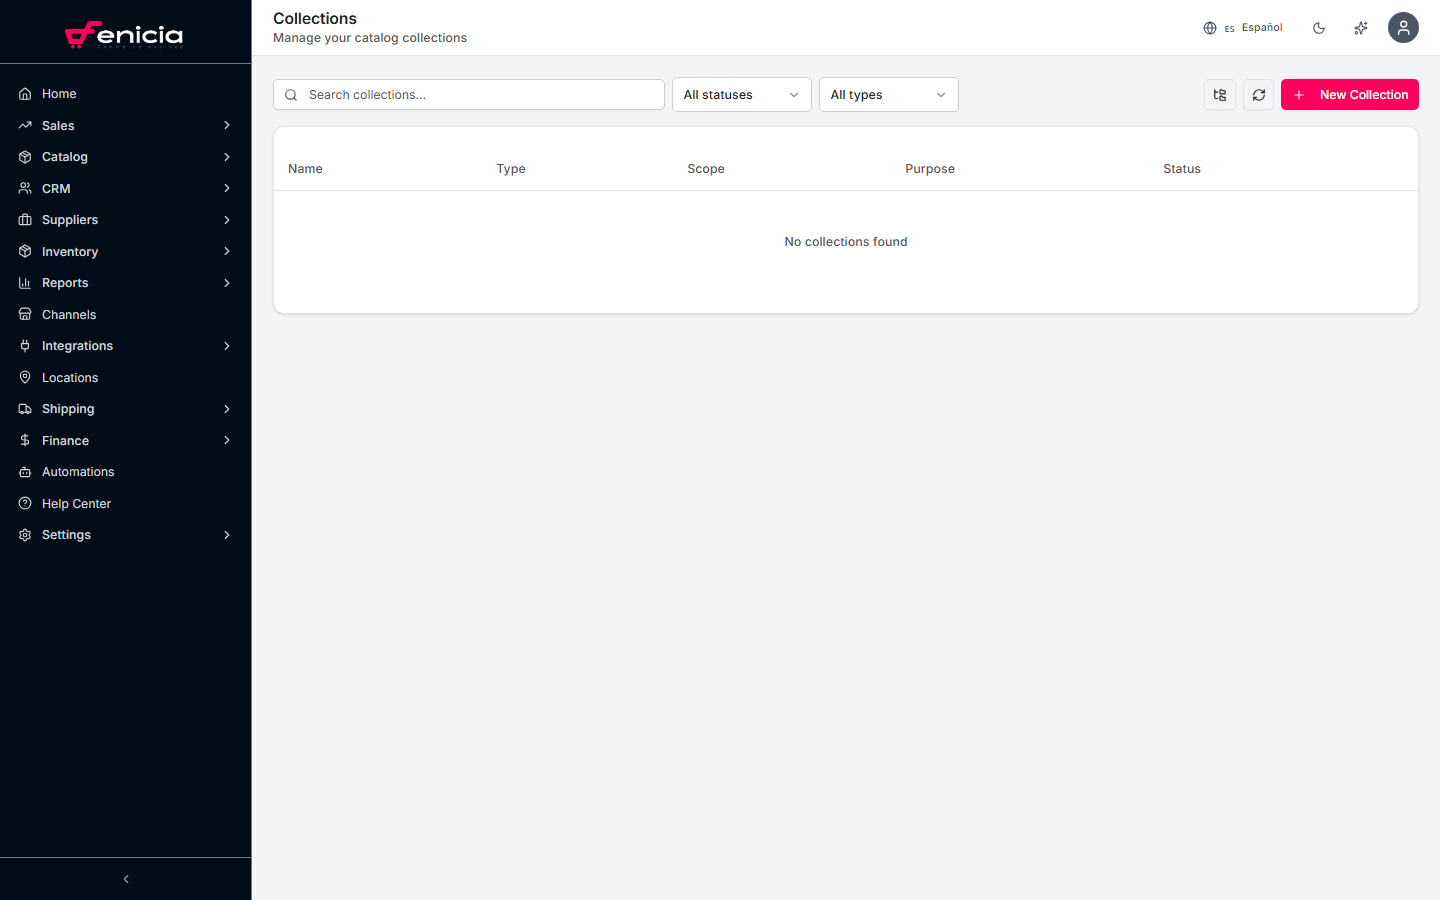Navigate to the Help Center
1440x900 pixels.
click(x=74, y=503)
